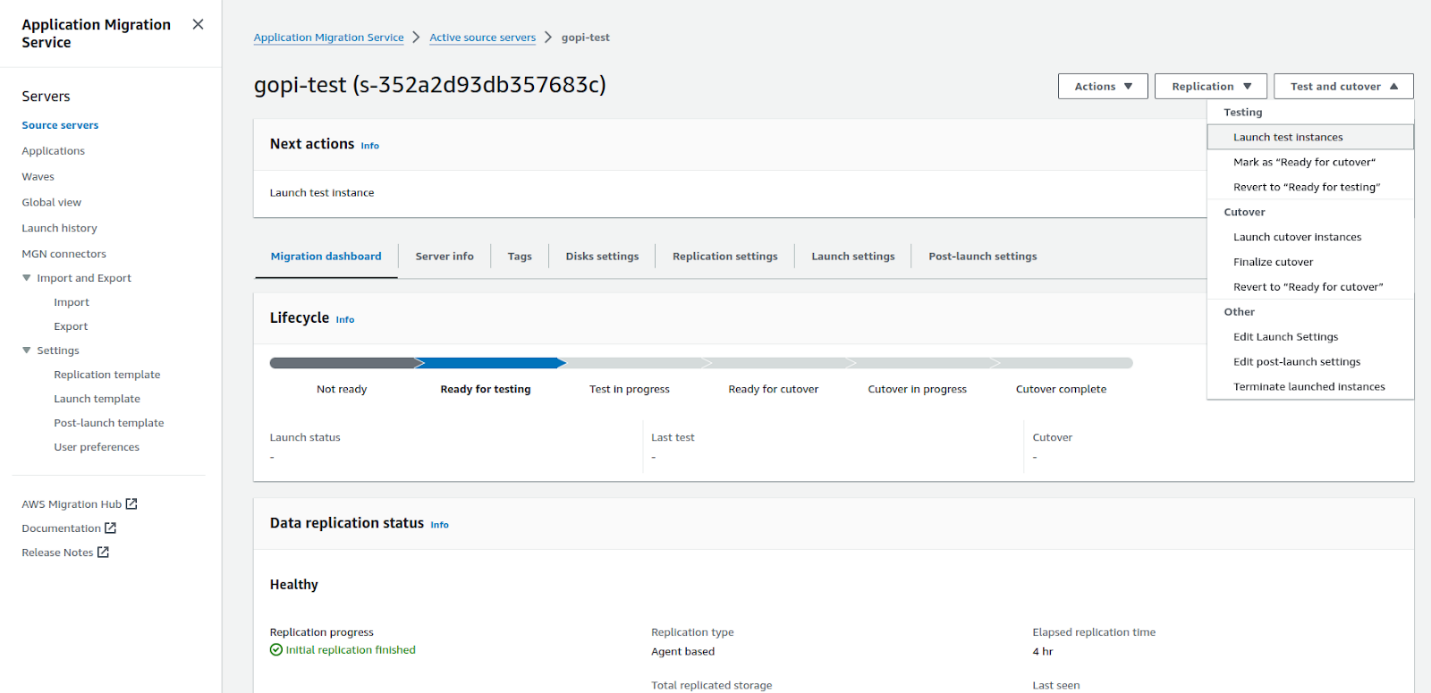Click the green check icon of replication progress
The height and width of the screenshot is (693, 1431).
(276, 650)
